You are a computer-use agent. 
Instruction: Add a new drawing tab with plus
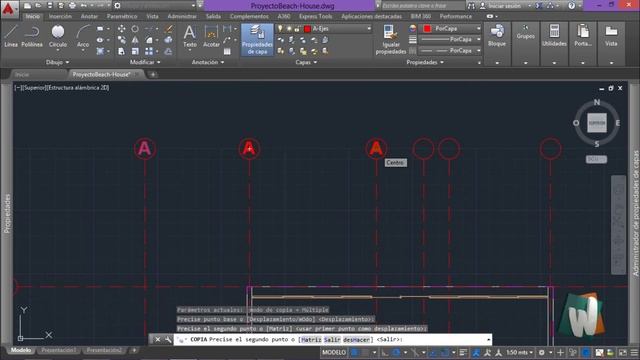(x=153, y=75)
